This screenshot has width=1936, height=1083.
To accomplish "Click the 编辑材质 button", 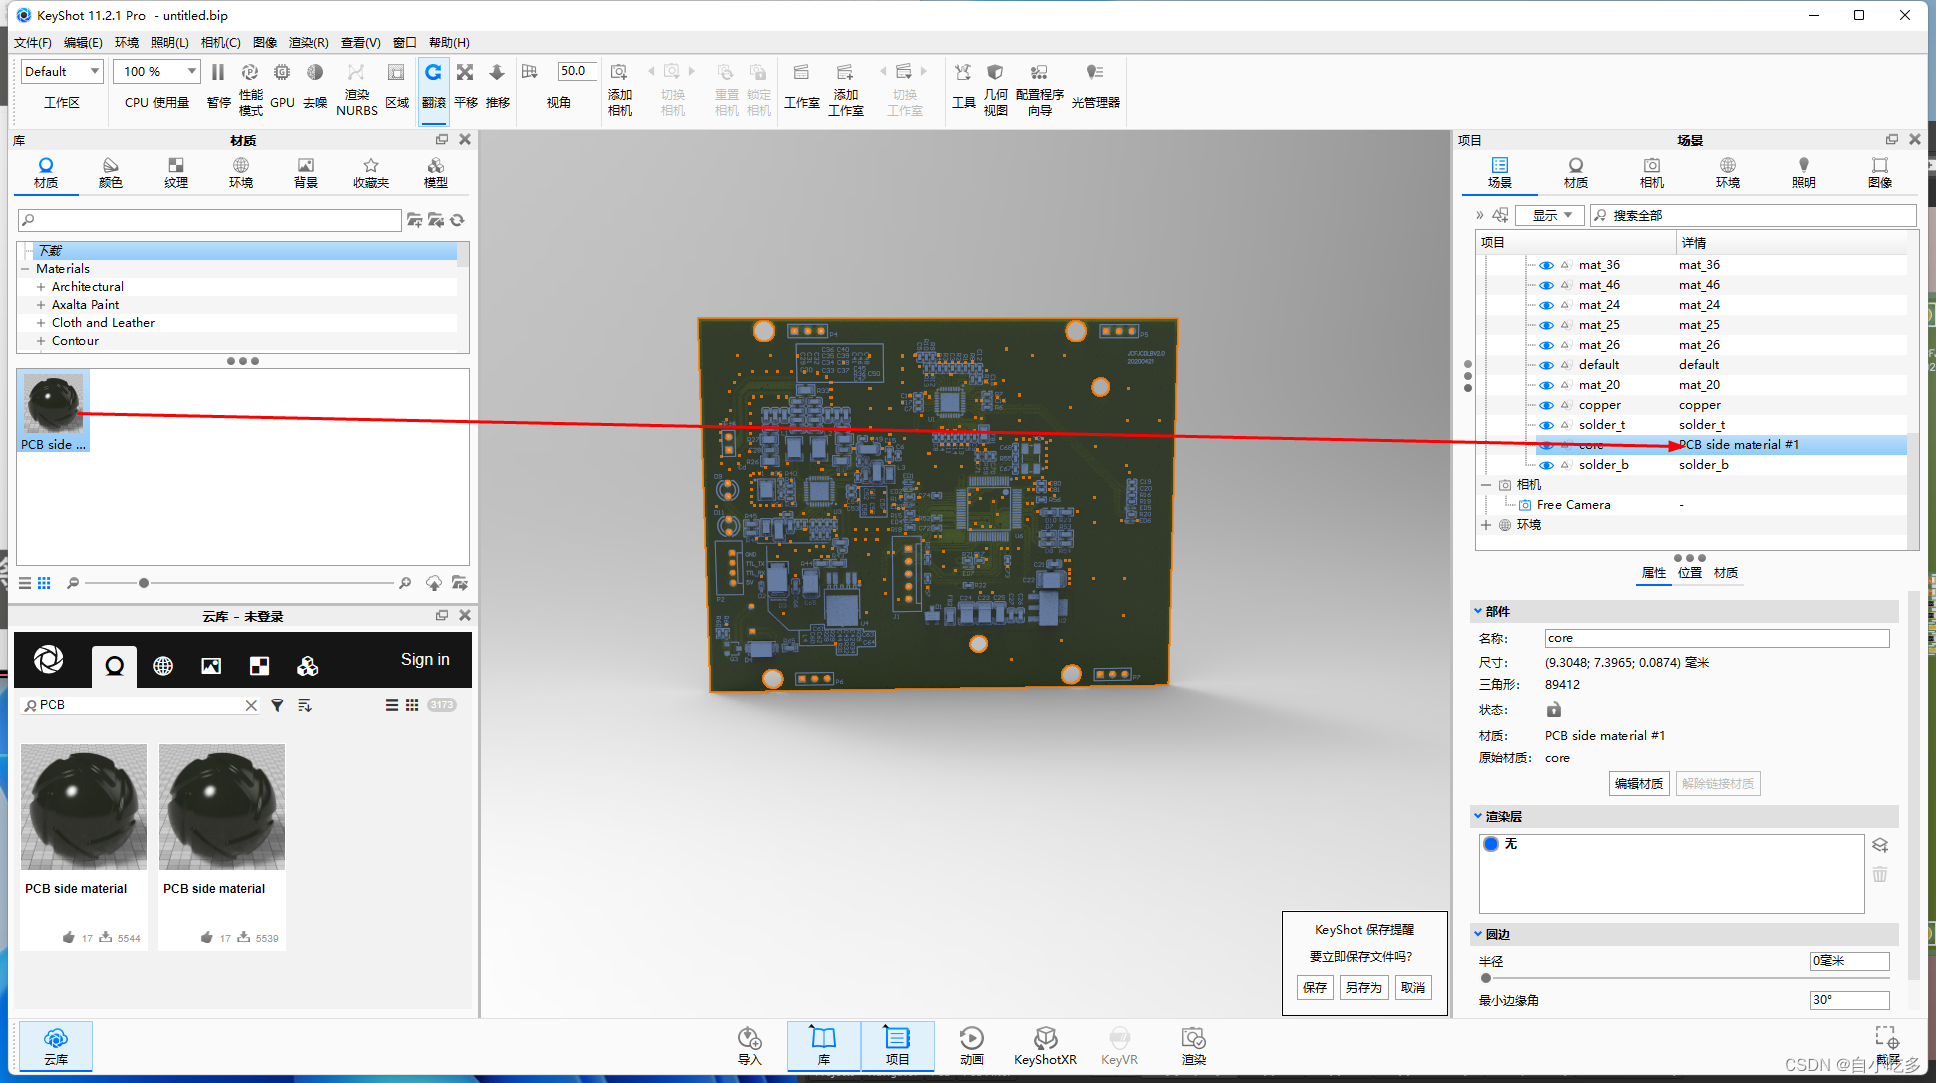I will [1638, 783].
